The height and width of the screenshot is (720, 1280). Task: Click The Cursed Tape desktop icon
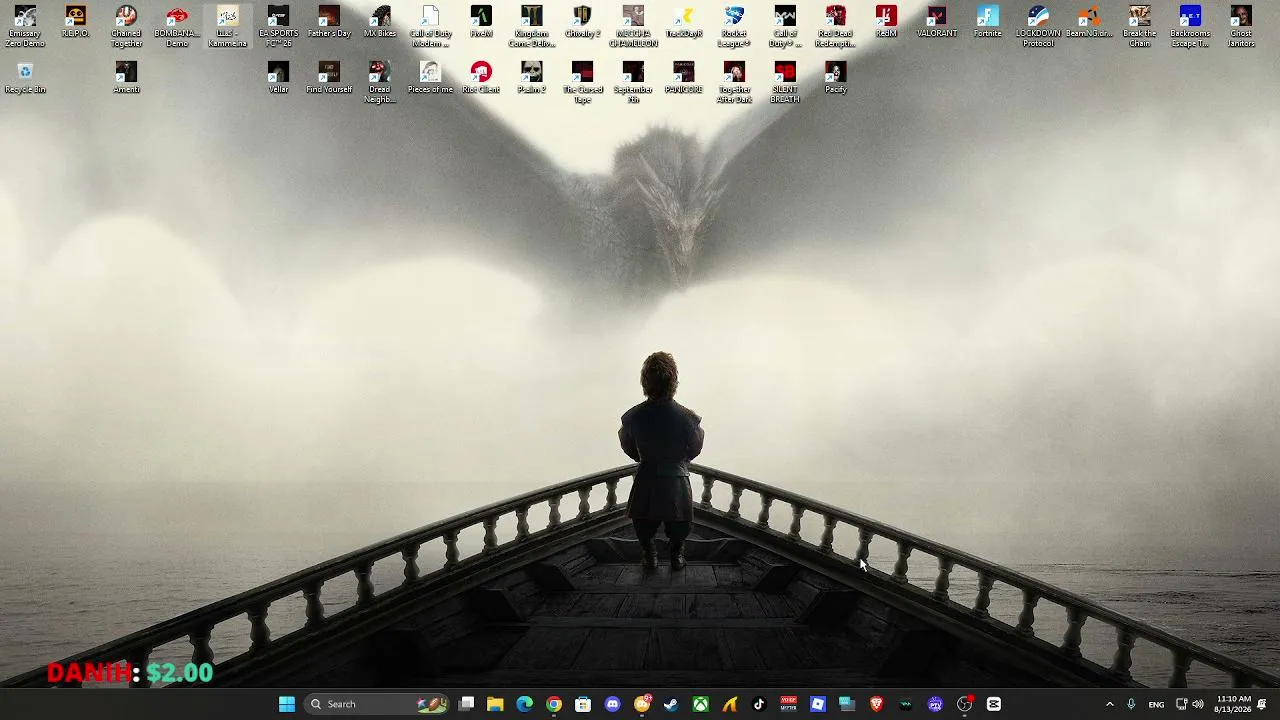tap(582, 83)
